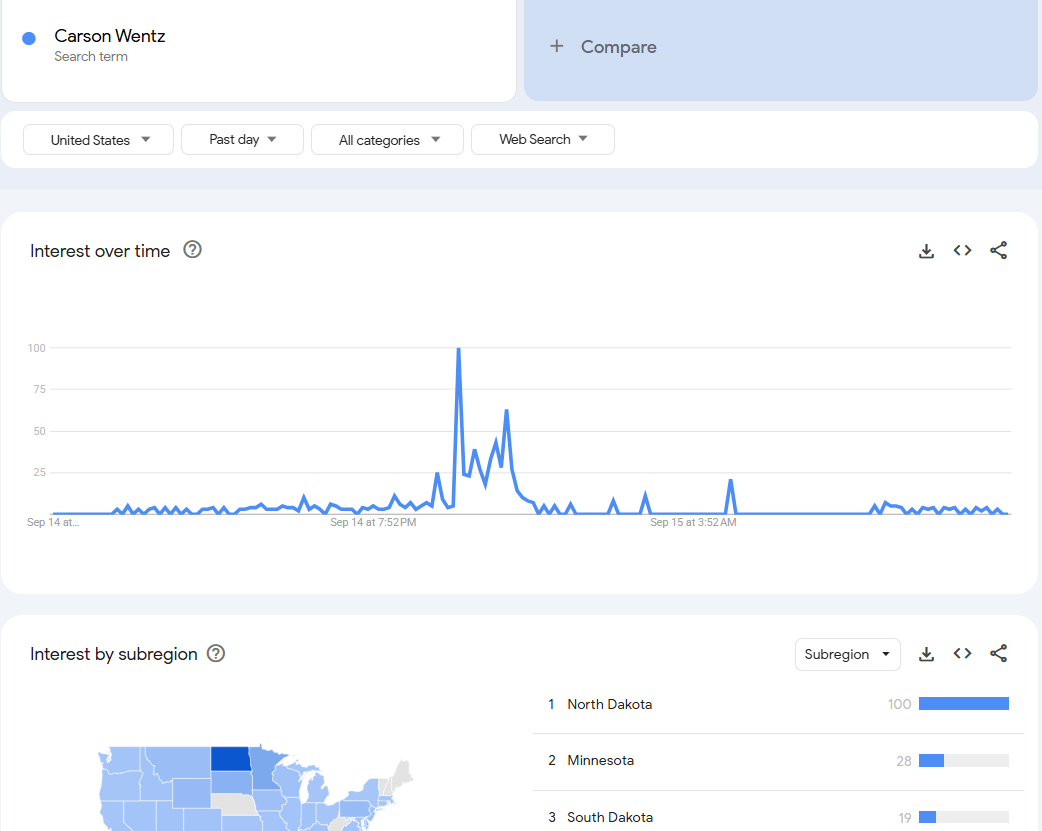Image resolution: width=1042 pixels, height=831 pixels.
Task: Share the Interest by subregion section
Action: click(998, 653)
